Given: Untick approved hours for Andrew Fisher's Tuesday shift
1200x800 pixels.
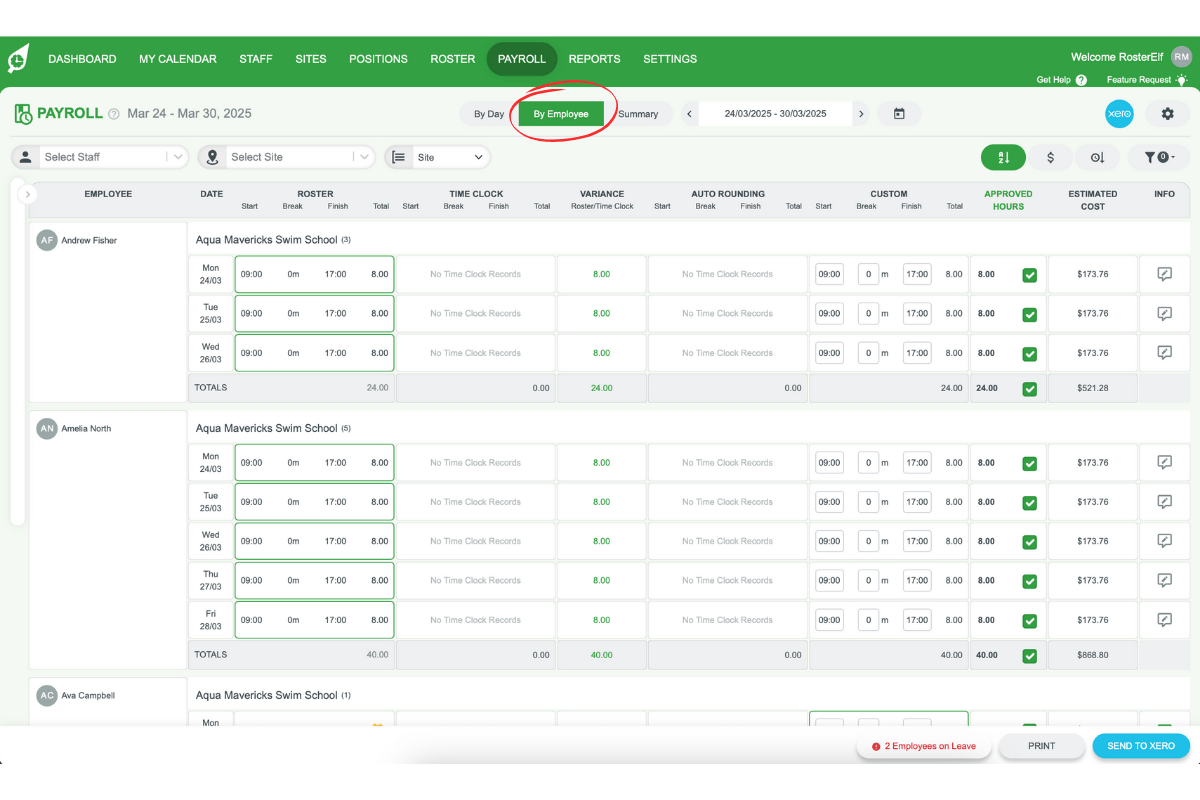Looking at the screenshot, I should (1029, 313).
